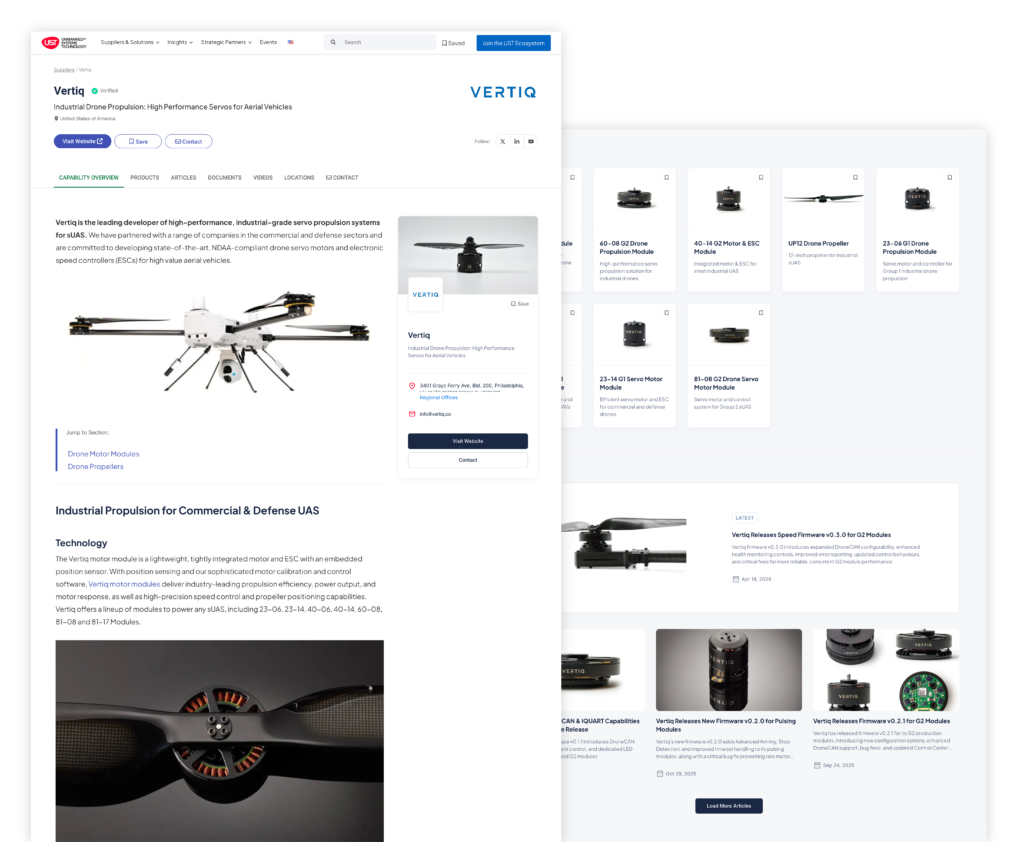The image size is (1024, 842).
Task: Jump to the Drone Propellers section
Action: click(95, 466)
